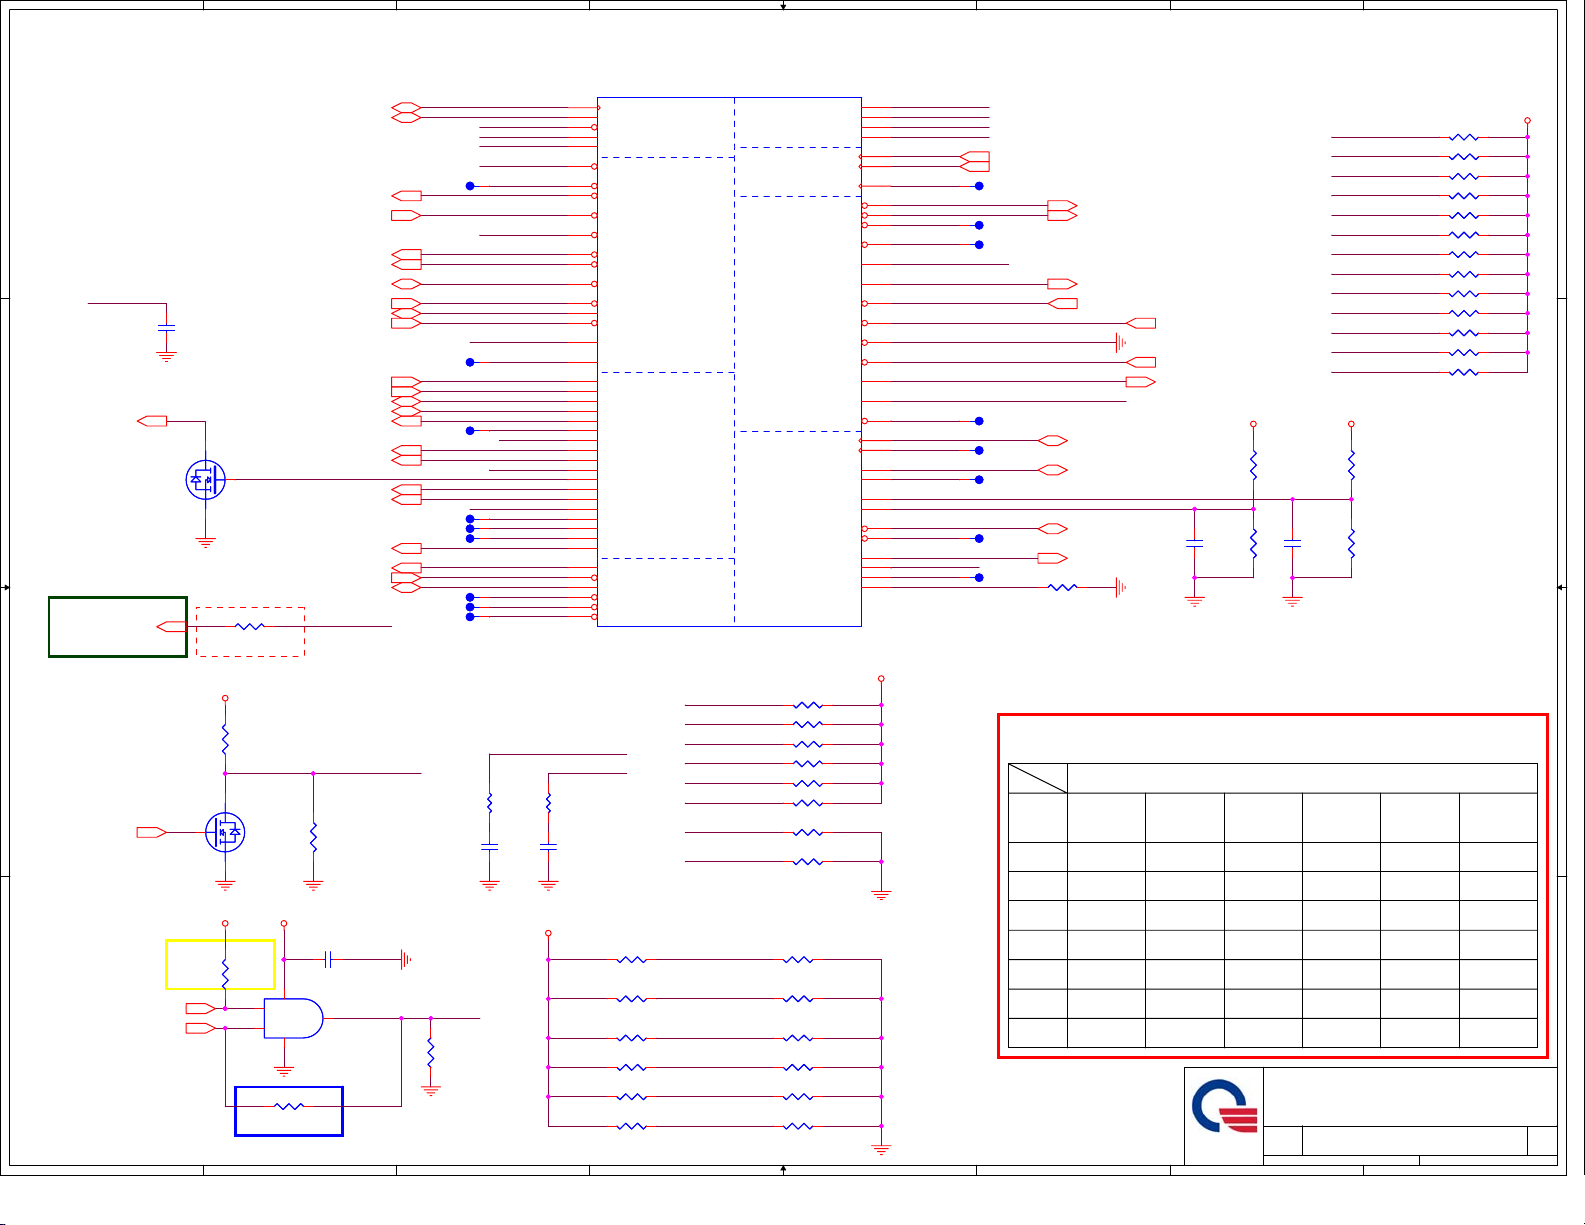
Task: Click the ground symbol under the AND gate
Action: tap(284, 1071)
